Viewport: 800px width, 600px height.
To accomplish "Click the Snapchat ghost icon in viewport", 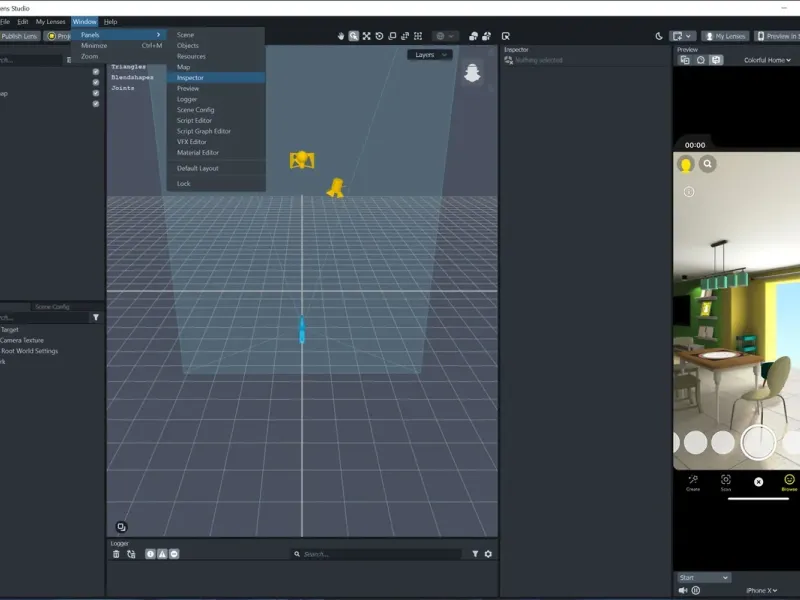I will coord(472,73).
